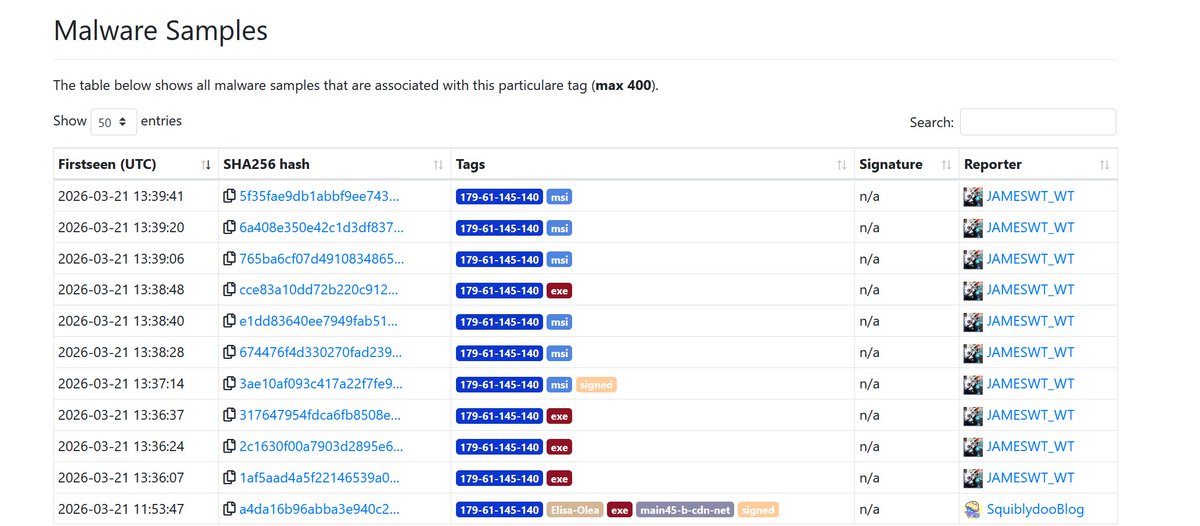Viewport: 1200px width, 526px height.
Task: Copy the hash starting with 6a408e350e42c1d3
Action: tap(229, 227)
